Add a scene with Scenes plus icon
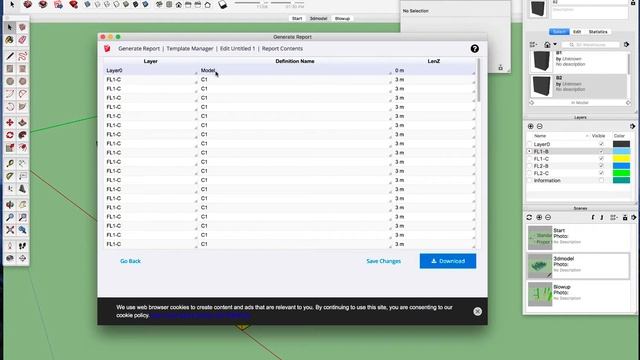640x360 pixels. [x=539, y=218]
